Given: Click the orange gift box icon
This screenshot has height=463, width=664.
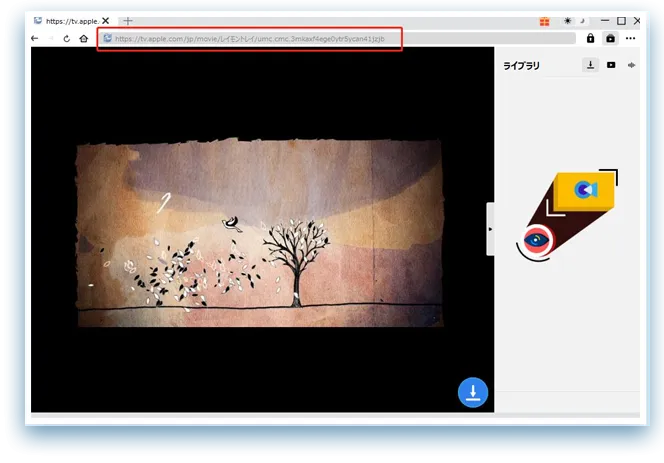Looking at the screenshot, I should (x=545, y=21).
